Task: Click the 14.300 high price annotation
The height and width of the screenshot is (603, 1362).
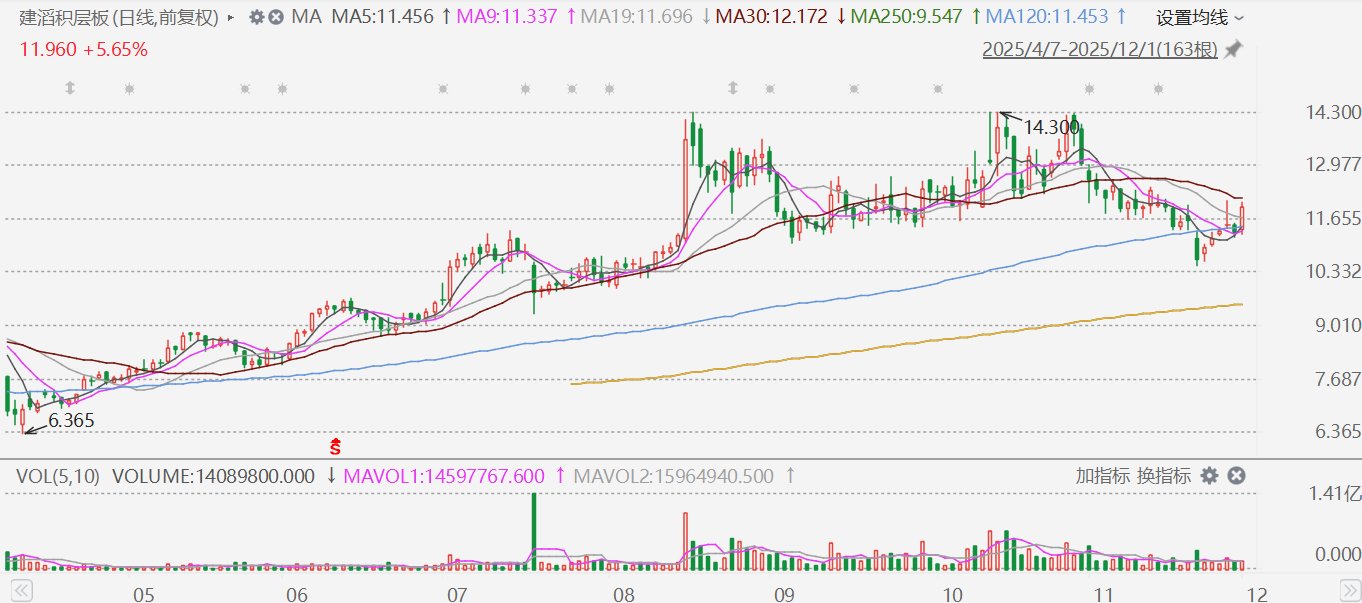Action: tap(1049, 127)
